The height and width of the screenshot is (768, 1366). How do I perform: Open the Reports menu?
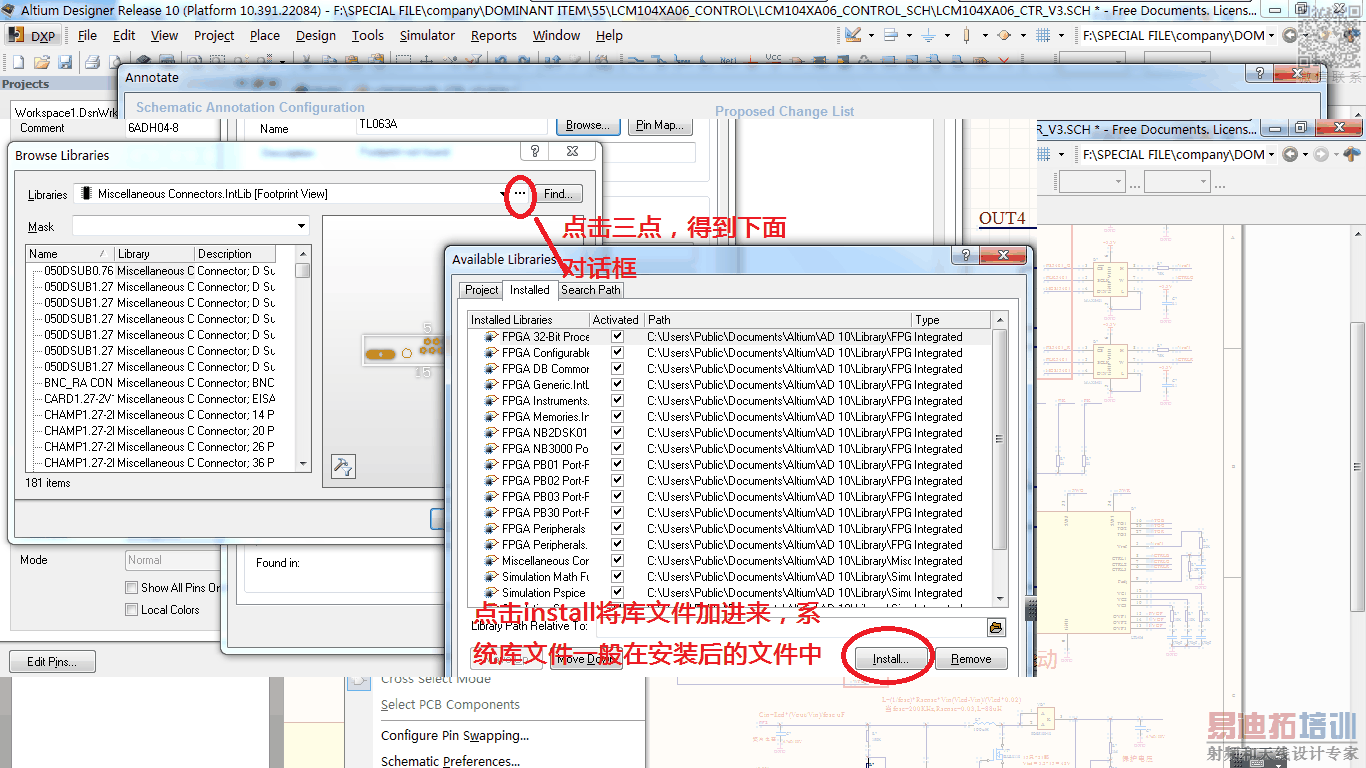[x=494, y=35]
